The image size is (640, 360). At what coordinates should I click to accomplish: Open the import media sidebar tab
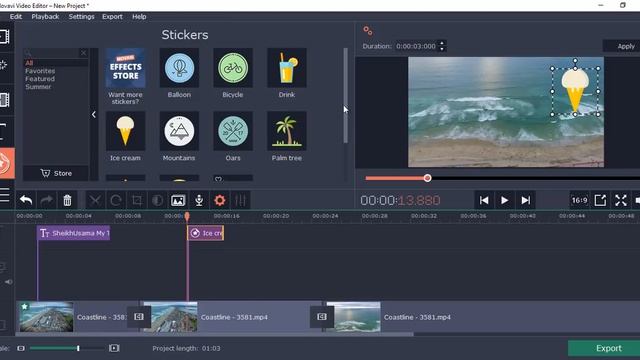[x=5, y=37]
